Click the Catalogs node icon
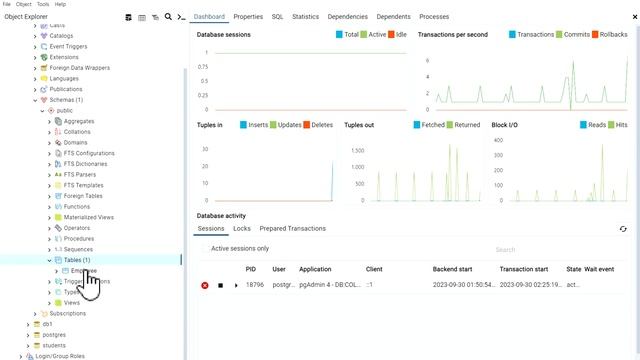Screen dimensions: 640x360 click(44, 36)
